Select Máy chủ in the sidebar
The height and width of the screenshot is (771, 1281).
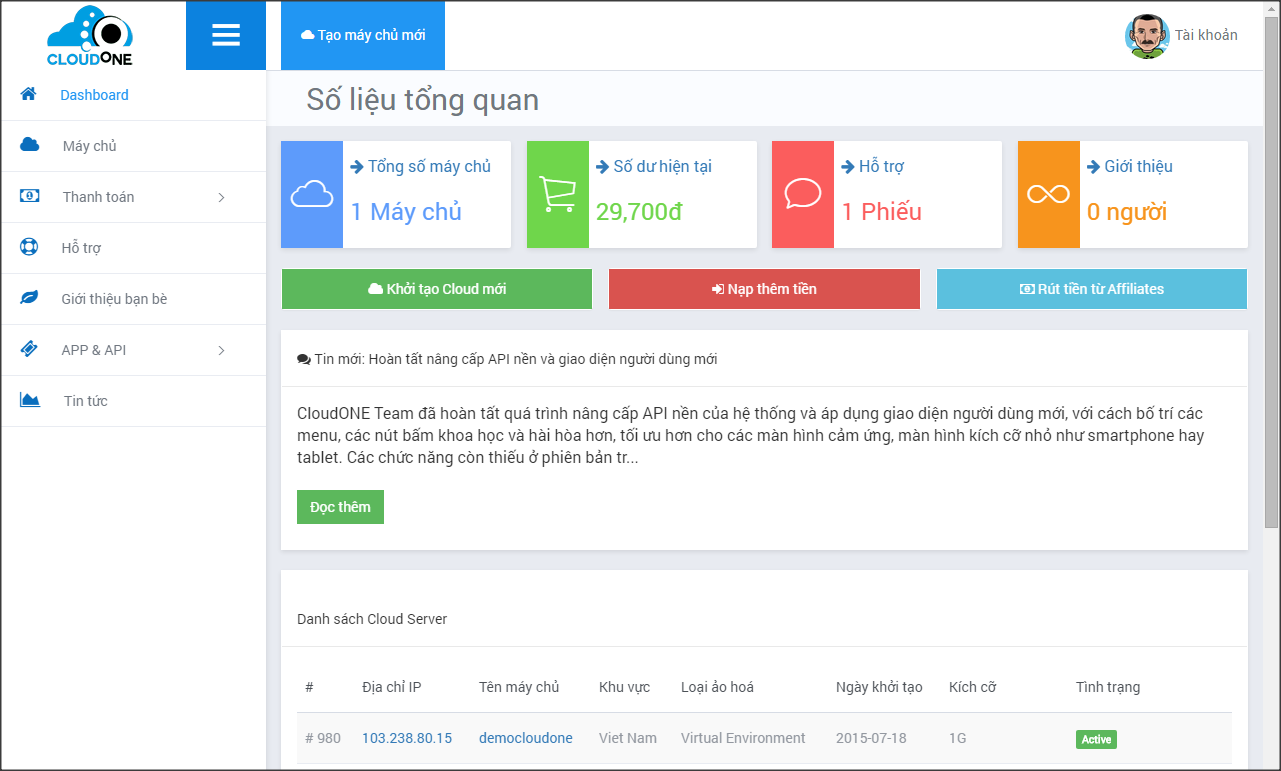pos(89,146)
